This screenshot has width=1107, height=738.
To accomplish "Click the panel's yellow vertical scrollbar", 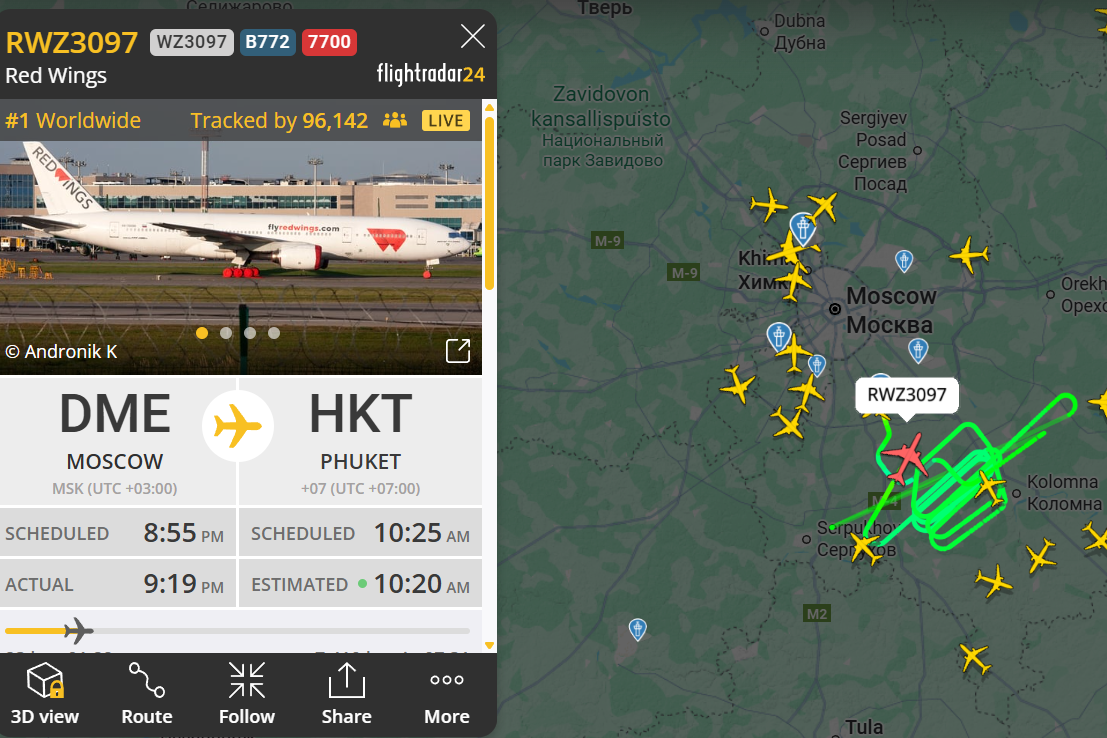I will click(x=489, y=203).
